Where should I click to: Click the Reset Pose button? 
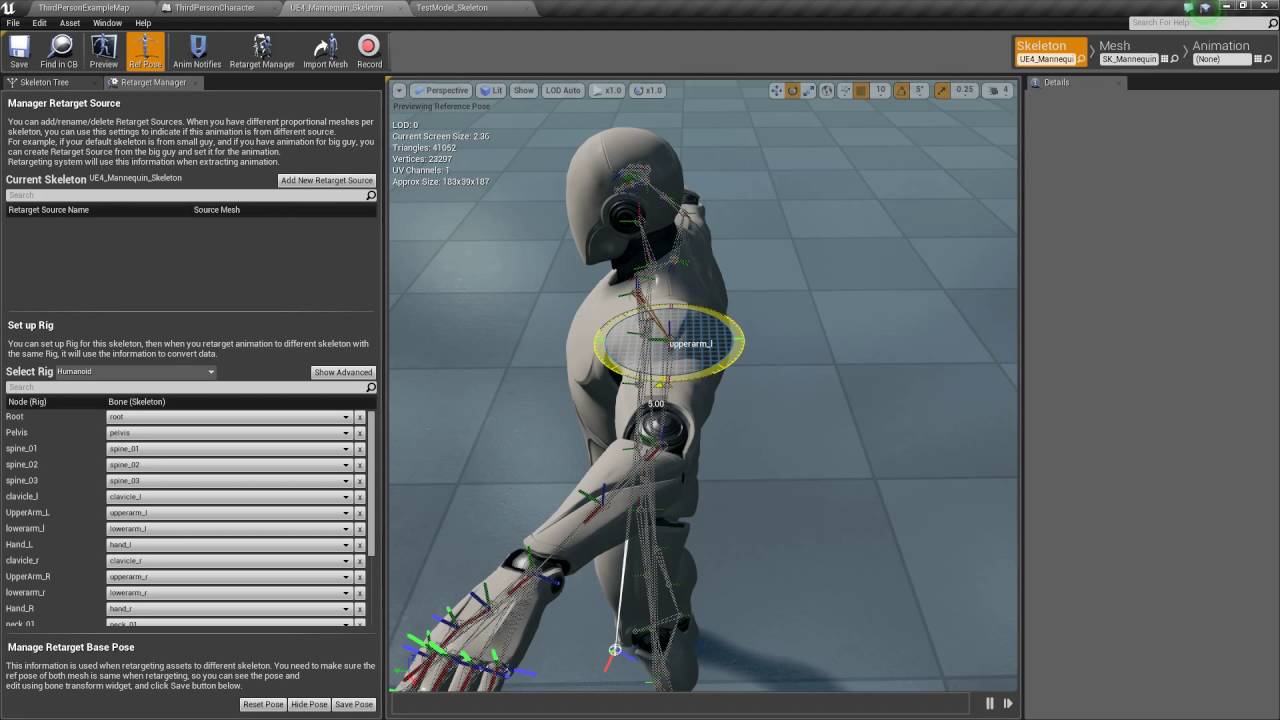(263, 704)
